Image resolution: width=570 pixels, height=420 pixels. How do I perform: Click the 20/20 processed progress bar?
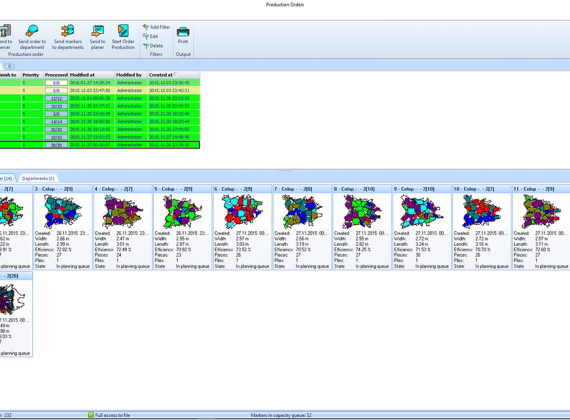click(56, 129)
